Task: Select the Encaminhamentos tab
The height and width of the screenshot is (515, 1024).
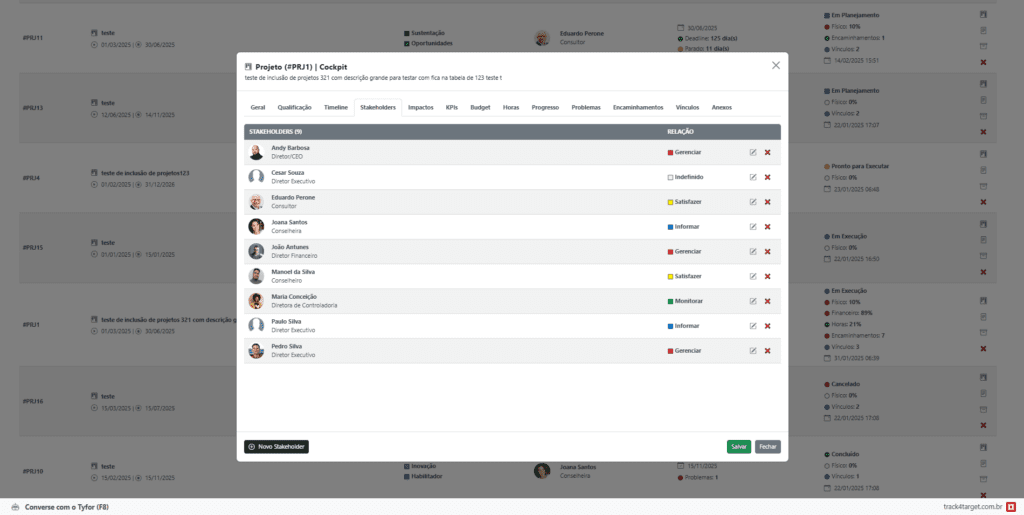Action: 638,107
